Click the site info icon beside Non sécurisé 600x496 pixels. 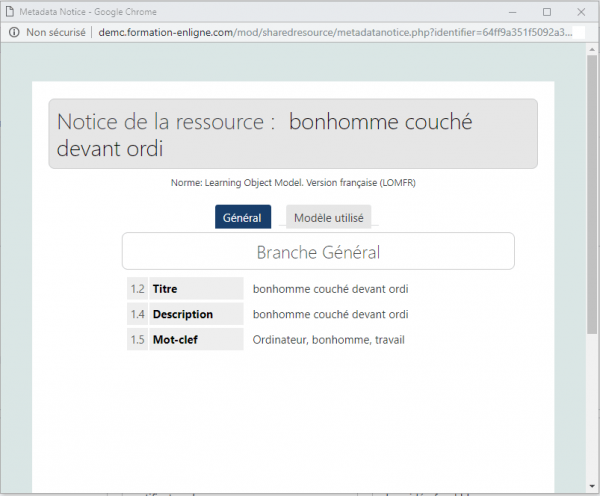click(13, 31)
